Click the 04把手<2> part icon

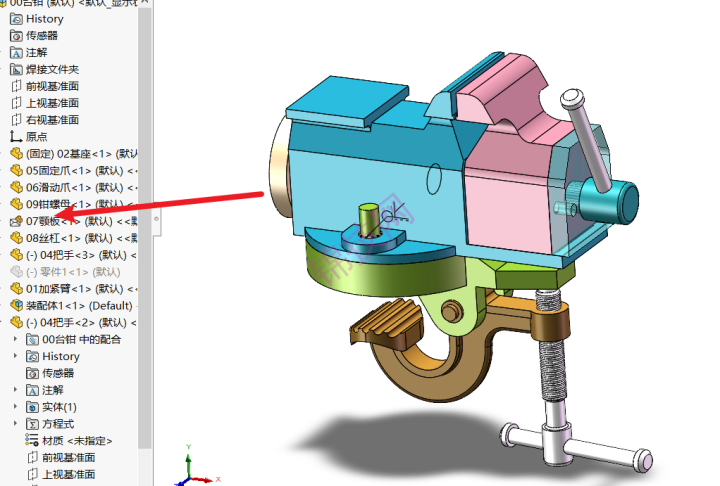pos(16,322)
